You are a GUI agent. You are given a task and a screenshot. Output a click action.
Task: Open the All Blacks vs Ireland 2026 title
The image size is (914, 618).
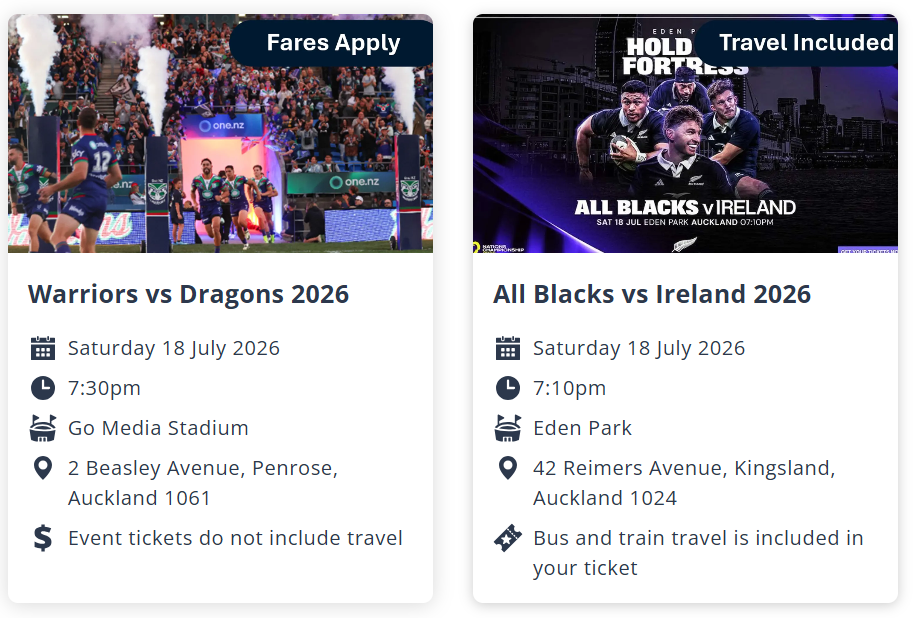[x=652, y=294]
